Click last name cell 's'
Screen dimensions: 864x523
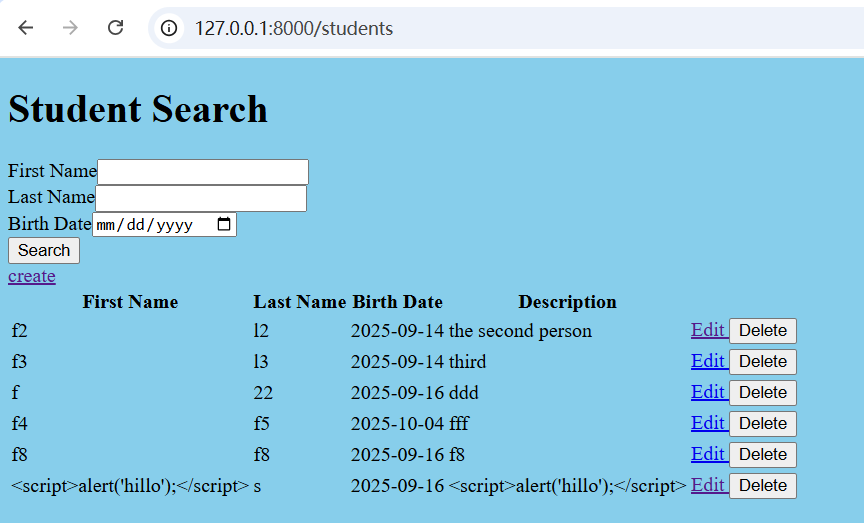coord(257,487)
